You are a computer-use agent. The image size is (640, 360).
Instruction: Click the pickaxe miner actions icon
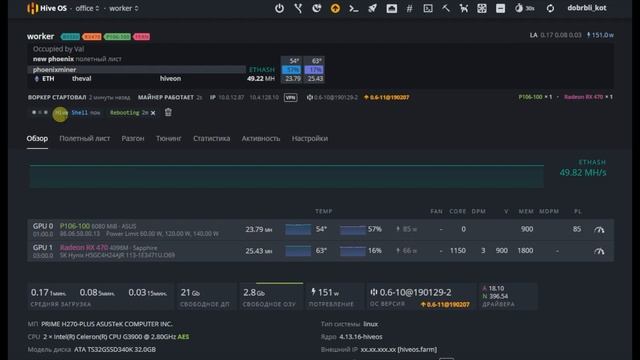[x=446, y=8]
